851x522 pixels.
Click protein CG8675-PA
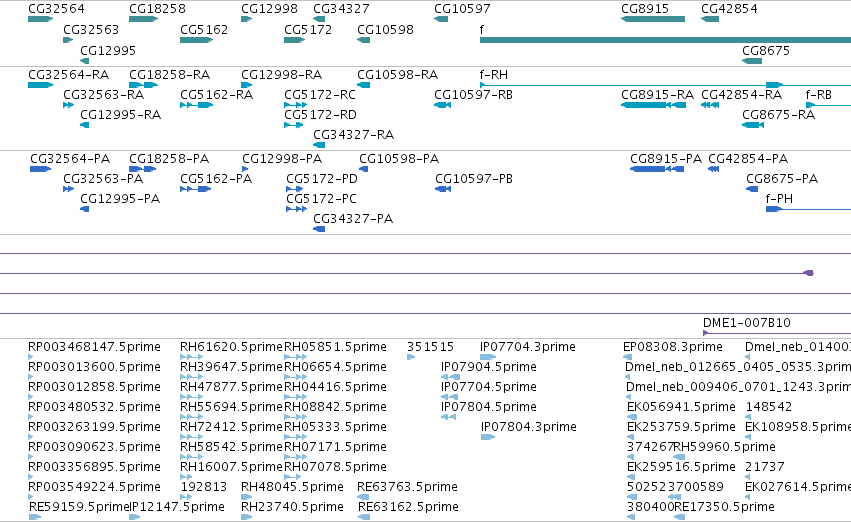(782, 179)
